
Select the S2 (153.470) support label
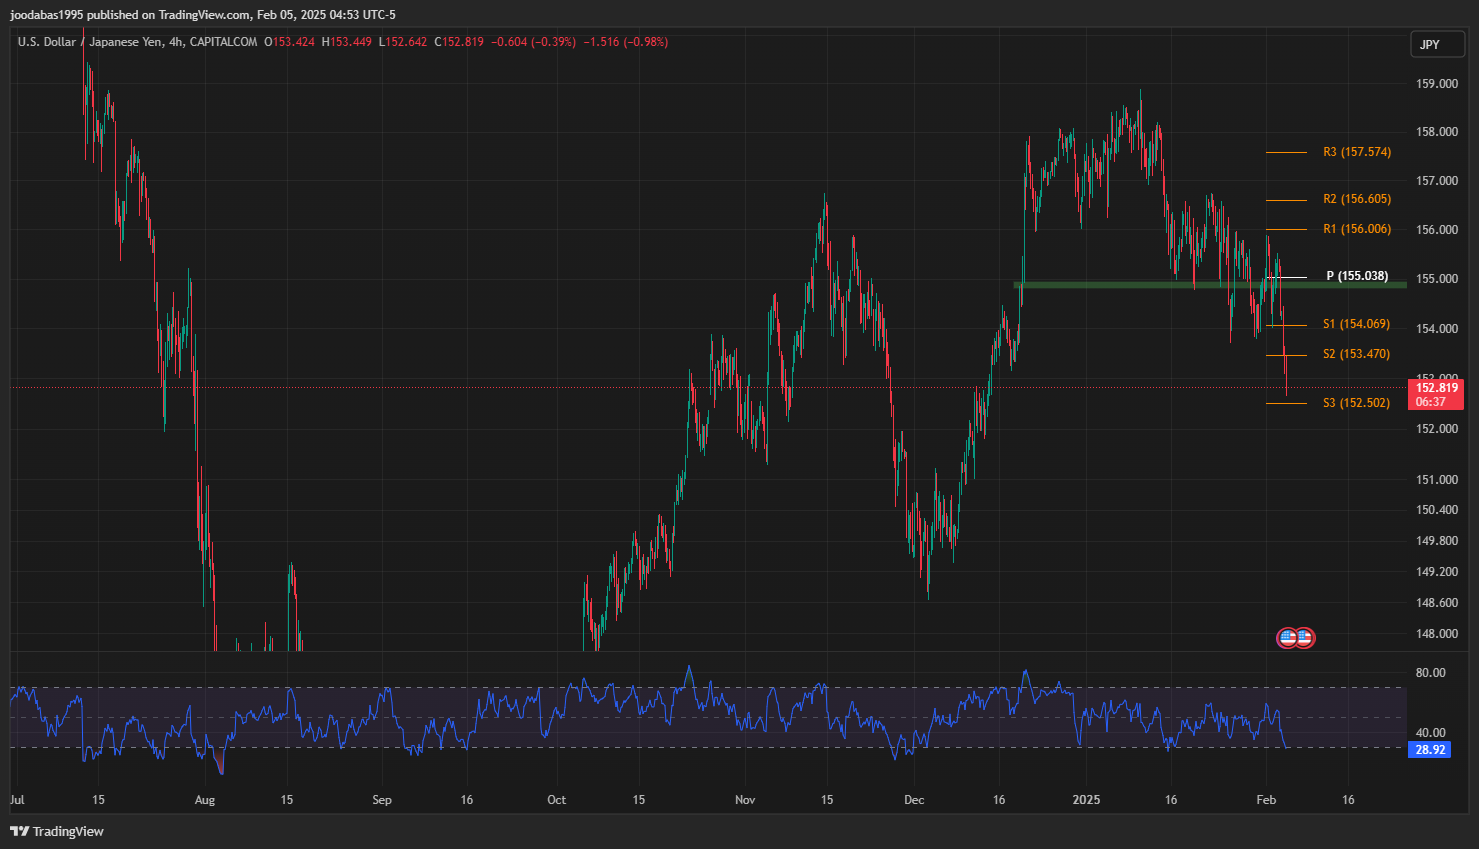click(1356, 354)
